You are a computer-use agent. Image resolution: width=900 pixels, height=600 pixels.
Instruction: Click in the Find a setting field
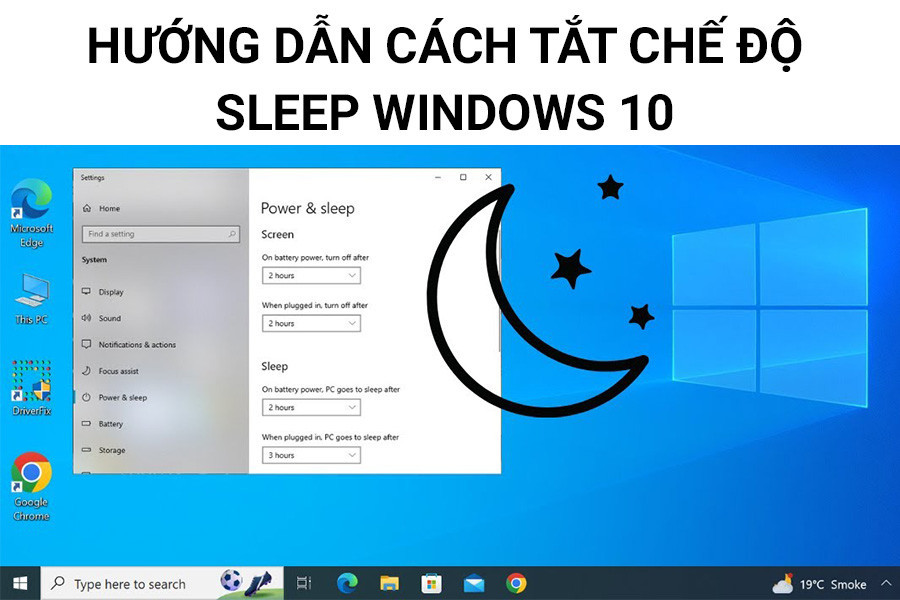pyautogui.click(x=161, y=234)
